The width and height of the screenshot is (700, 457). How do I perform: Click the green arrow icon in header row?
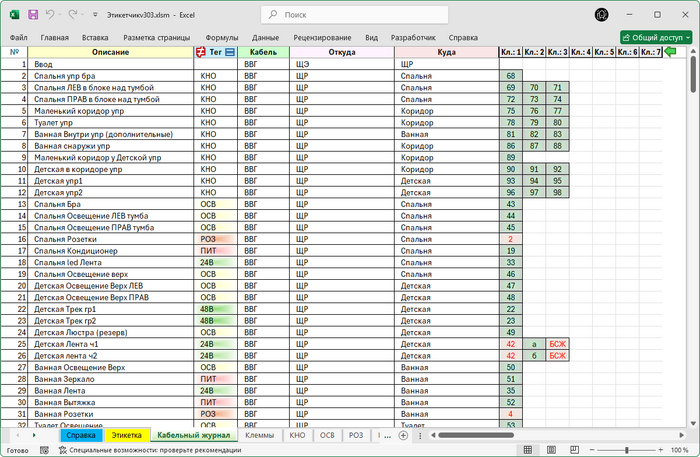pyautogui.click(x=670, y=51)
